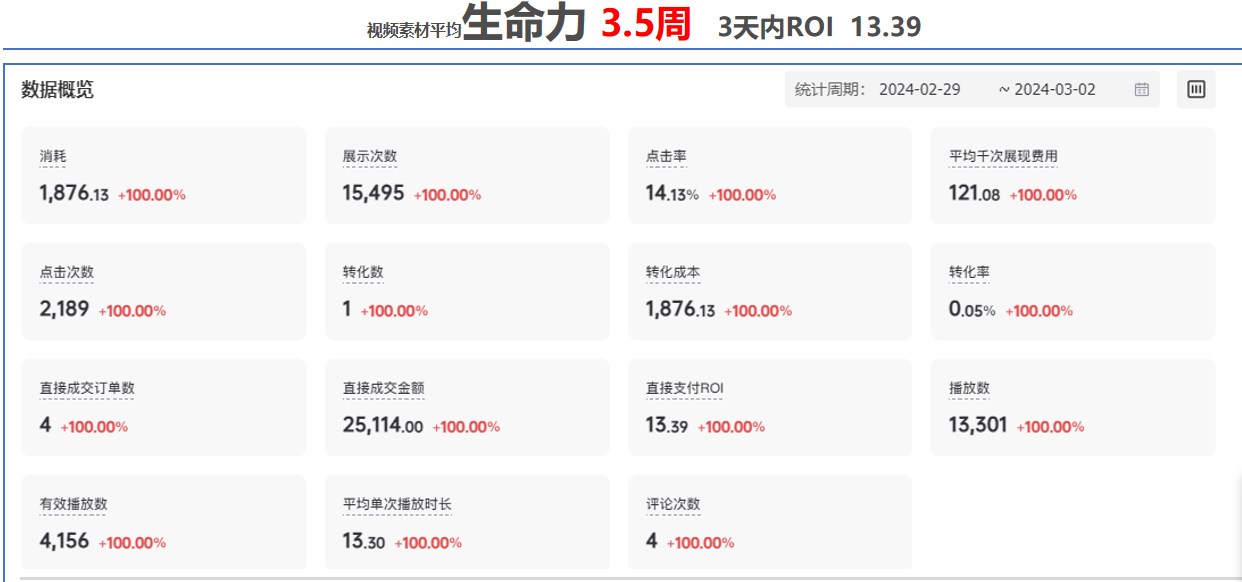The width and height of the screenshot is (1242, 582).
Task: Click the 数据概览 section heading
Action: (58, 89)
